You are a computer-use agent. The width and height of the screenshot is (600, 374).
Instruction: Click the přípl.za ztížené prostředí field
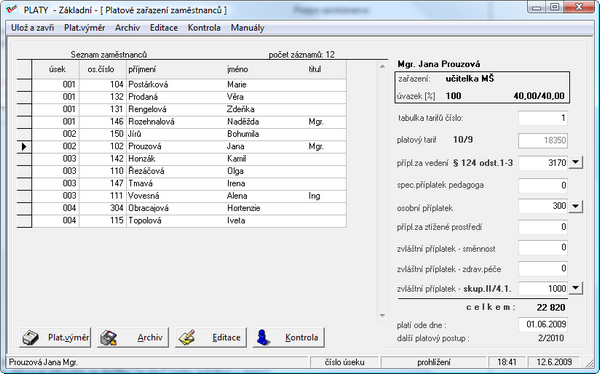pyautogui.click(x=543, y=227)
